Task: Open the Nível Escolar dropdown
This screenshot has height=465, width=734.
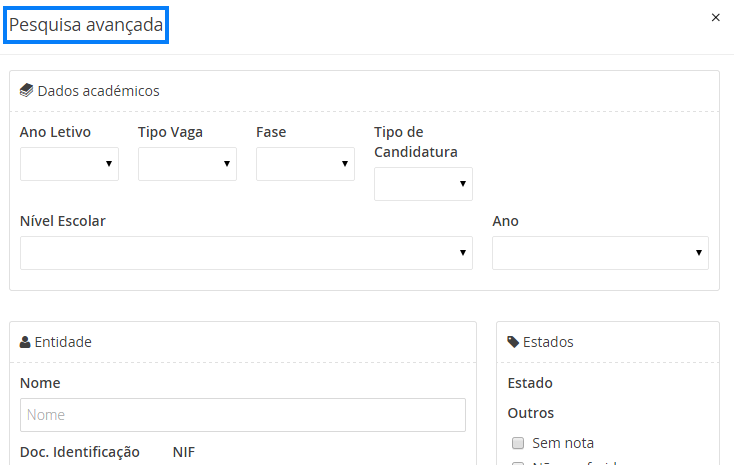Action: pos(246,253)
